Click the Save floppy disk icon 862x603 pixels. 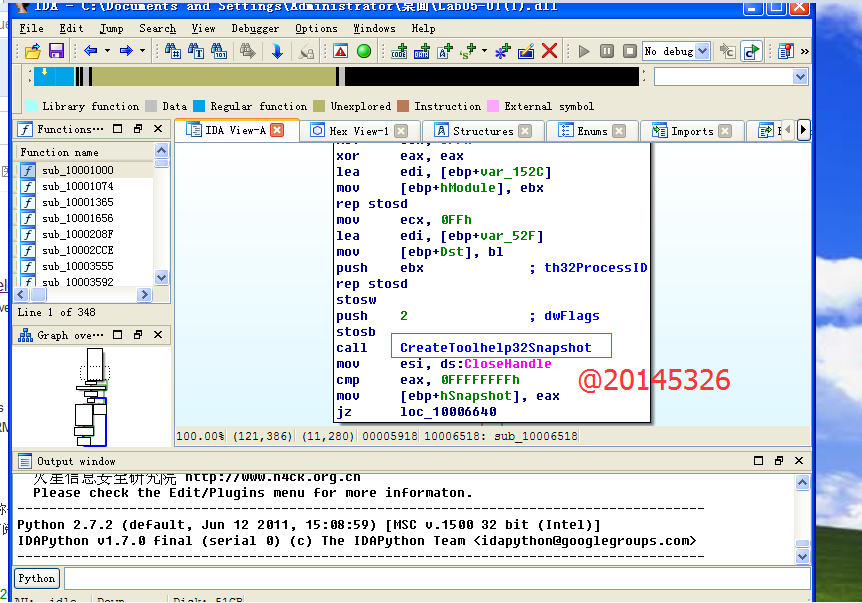click(56, 51)
